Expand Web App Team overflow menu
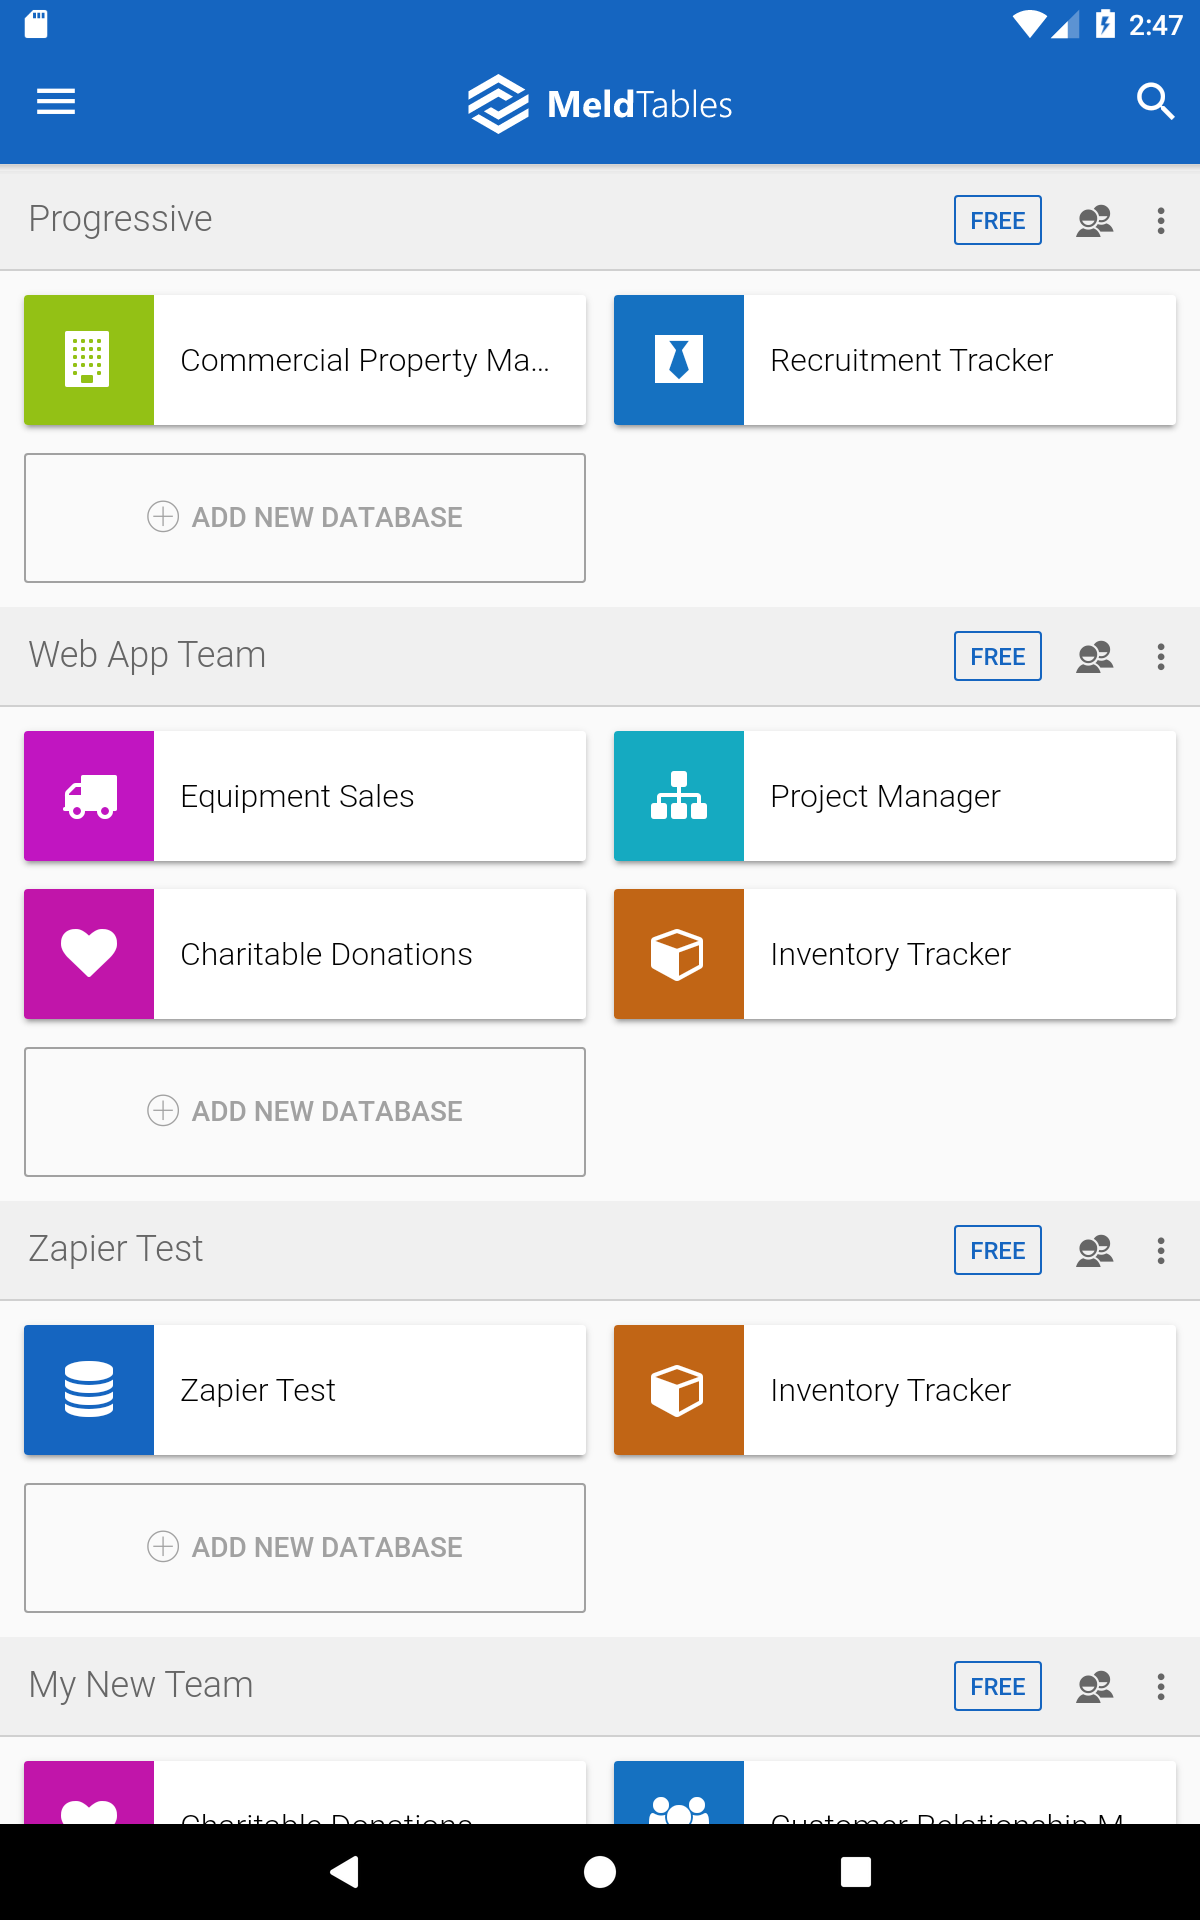Image resolution: width=1200 pixels, height=1920 pixels. 1161,656
